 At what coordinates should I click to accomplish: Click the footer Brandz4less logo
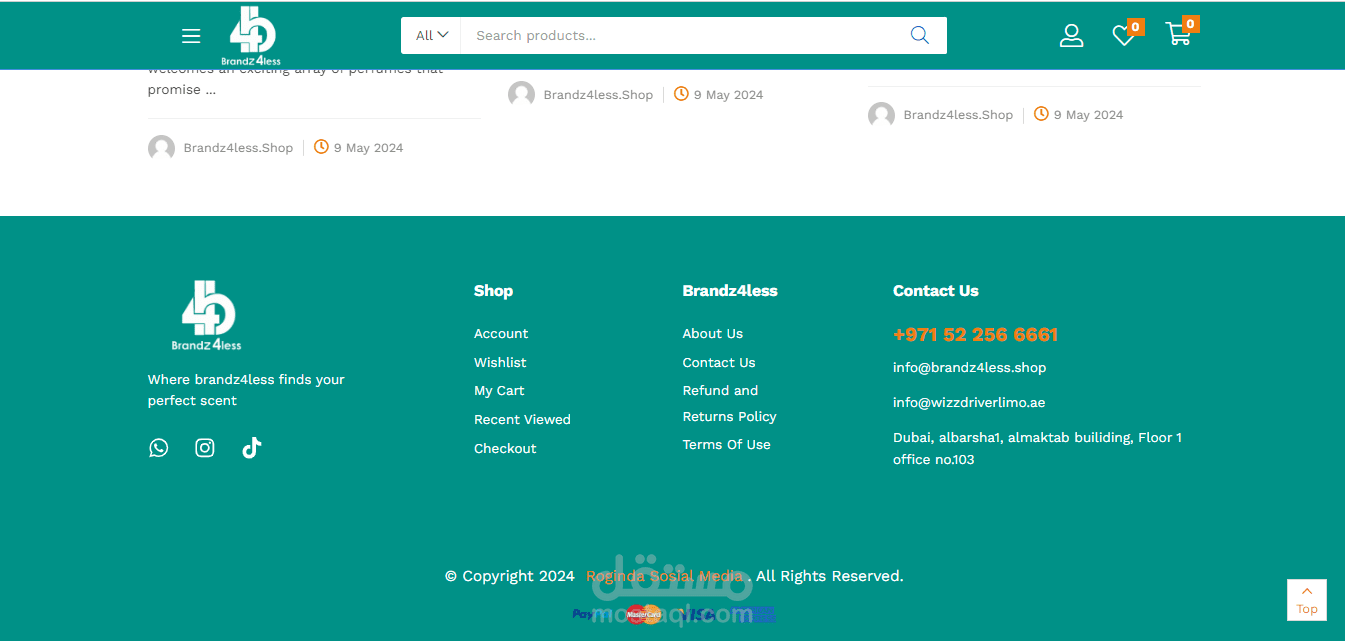pos(207,315)
